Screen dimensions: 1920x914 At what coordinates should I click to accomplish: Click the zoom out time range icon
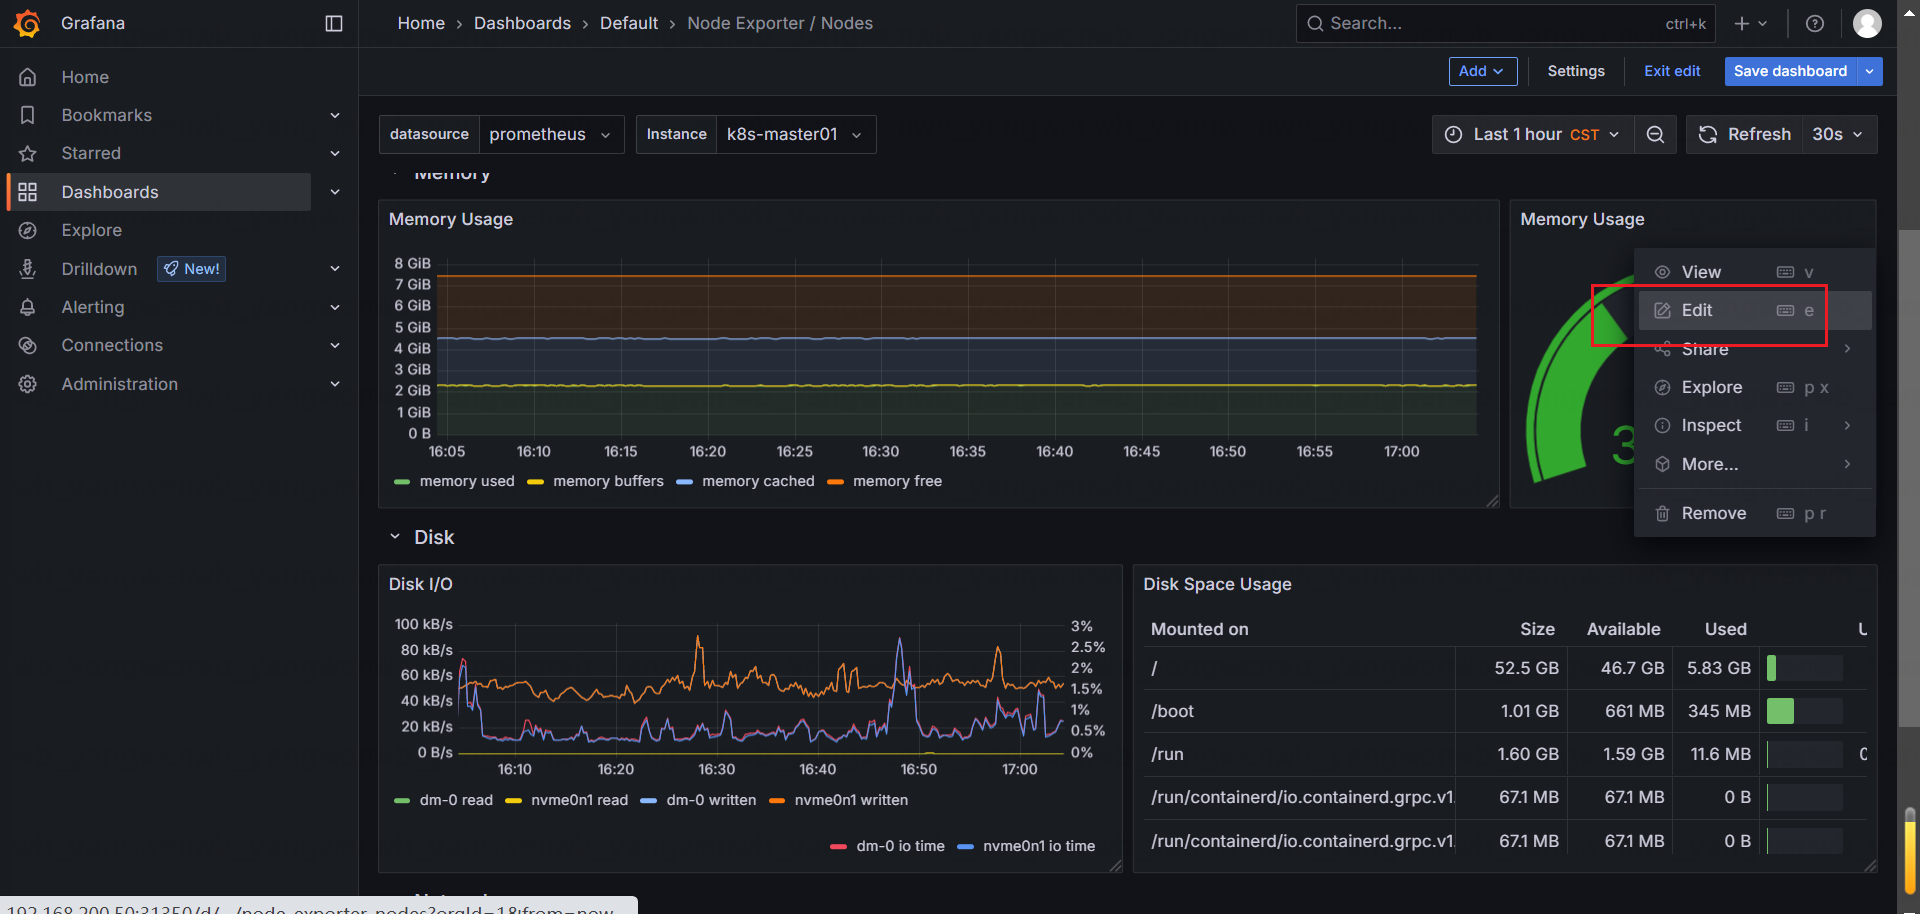click(1655, 134)
